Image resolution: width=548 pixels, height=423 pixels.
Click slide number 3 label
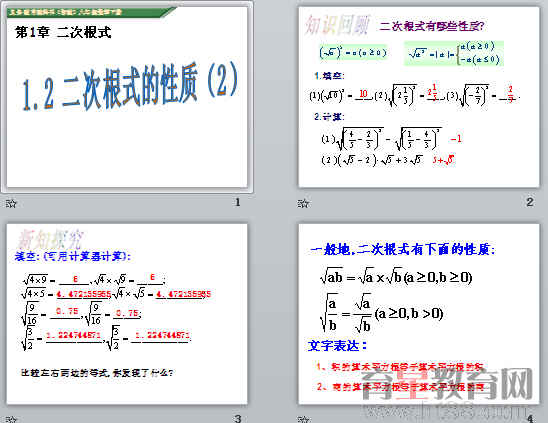point(238,418)
